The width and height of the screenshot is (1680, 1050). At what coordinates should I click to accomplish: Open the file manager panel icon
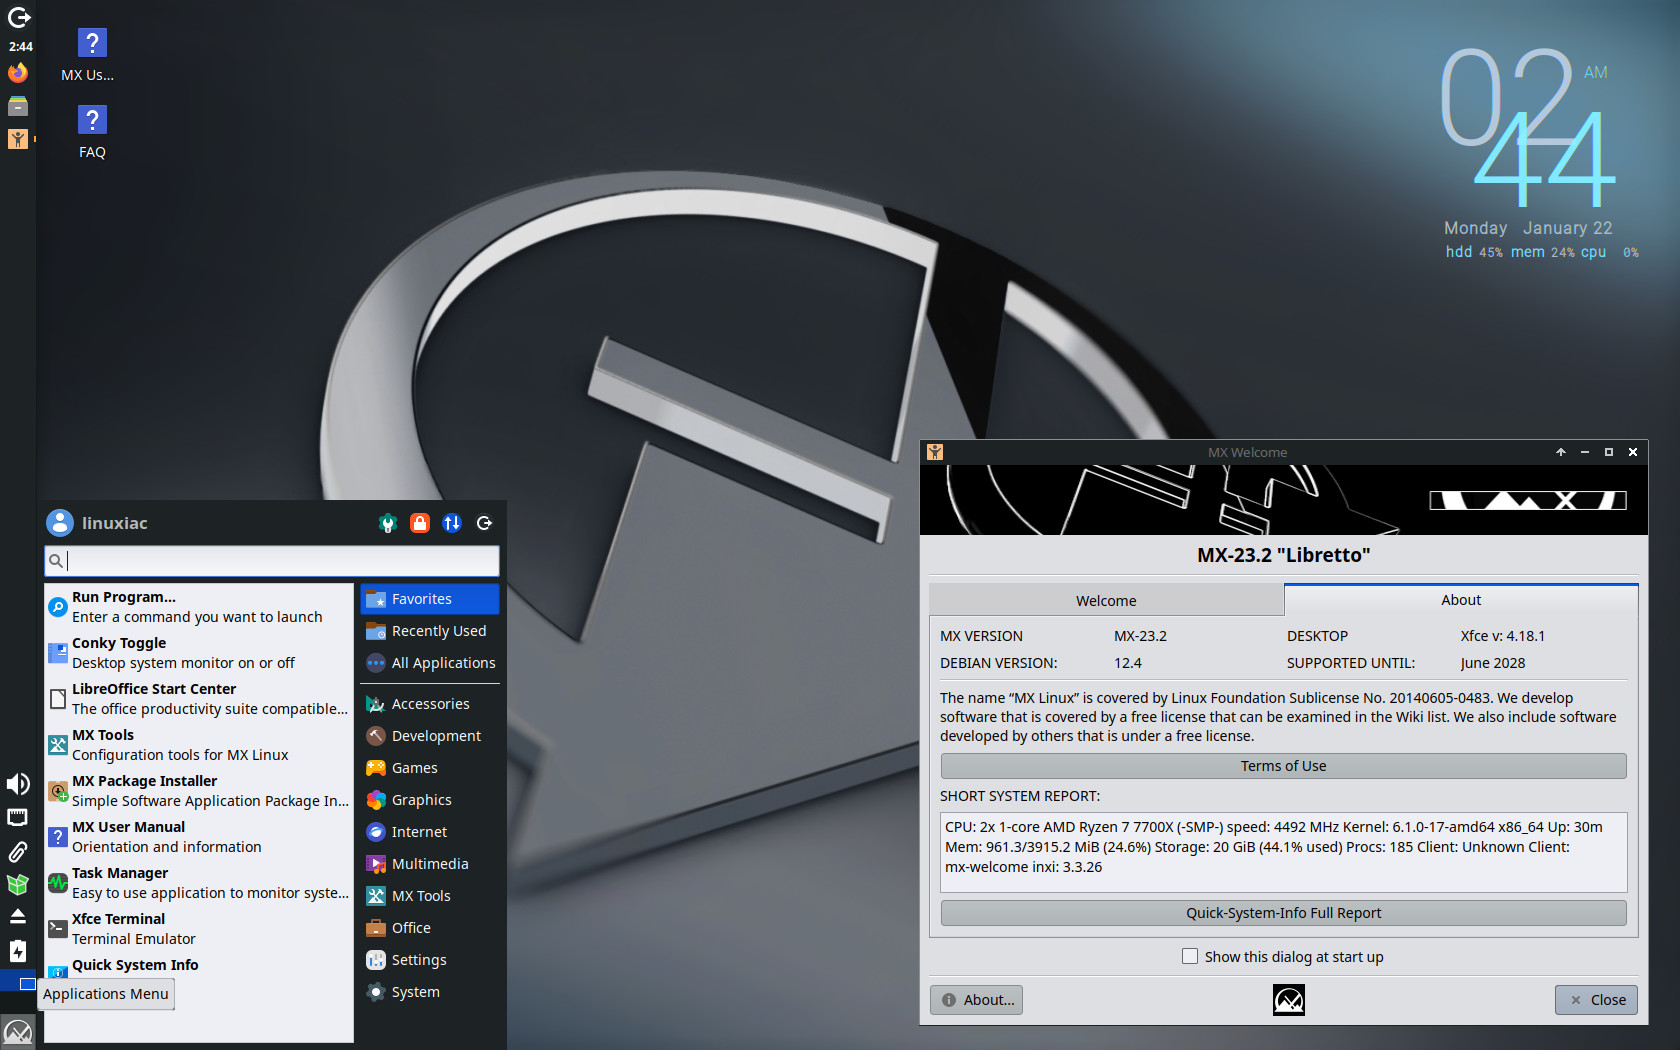coord(18,106)
